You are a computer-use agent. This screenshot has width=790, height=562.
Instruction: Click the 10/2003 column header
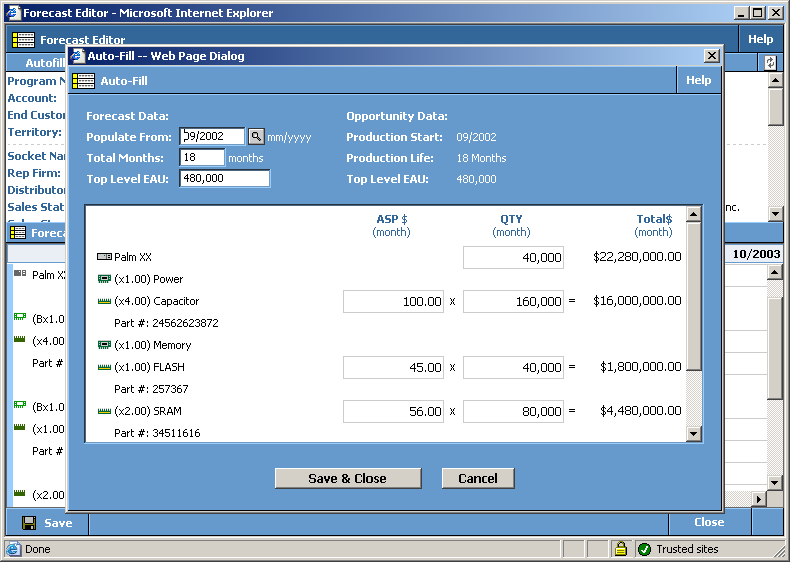[x=756, y=254]
